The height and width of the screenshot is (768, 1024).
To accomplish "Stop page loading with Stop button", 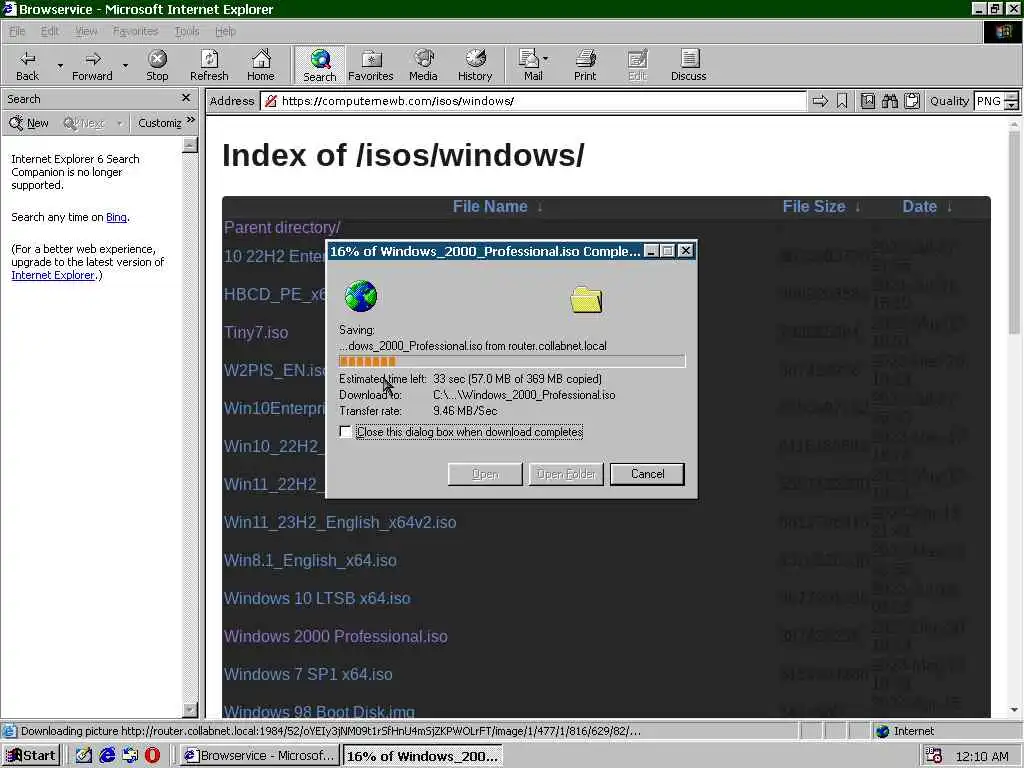I will 157,65.
